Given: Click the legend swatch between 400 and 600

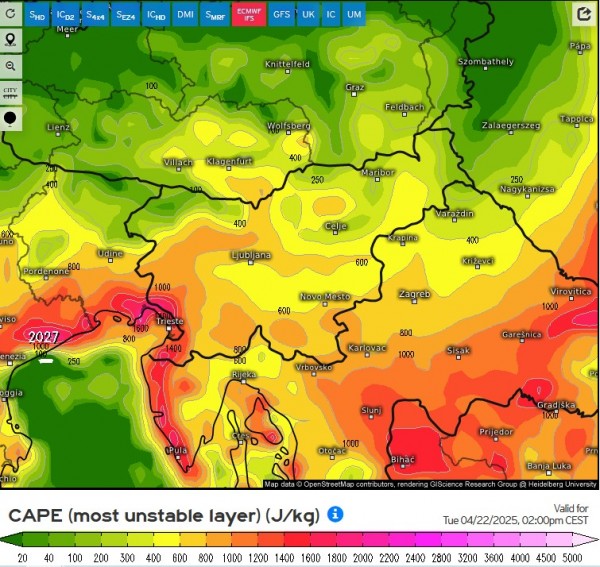Looking at the screenshot, I should [166, 539].
